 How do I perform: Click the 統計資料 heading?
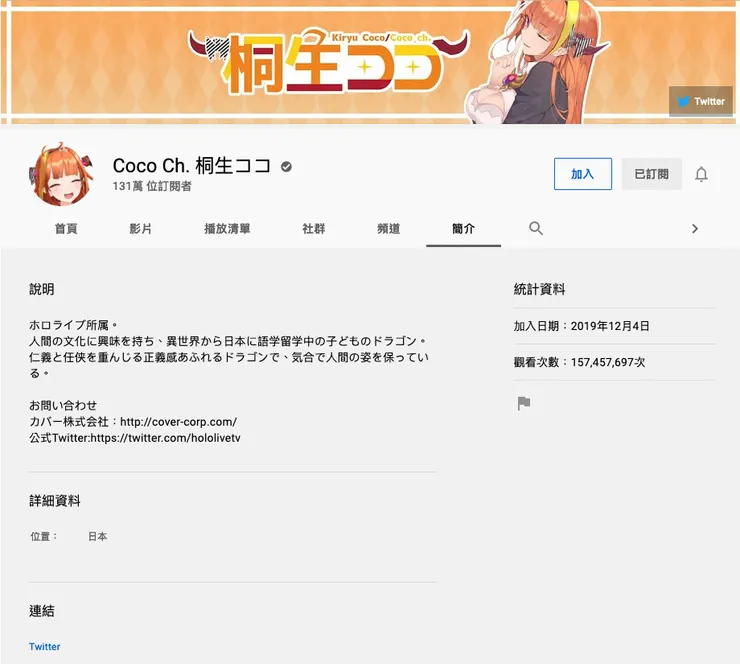[x=539, y=289]
